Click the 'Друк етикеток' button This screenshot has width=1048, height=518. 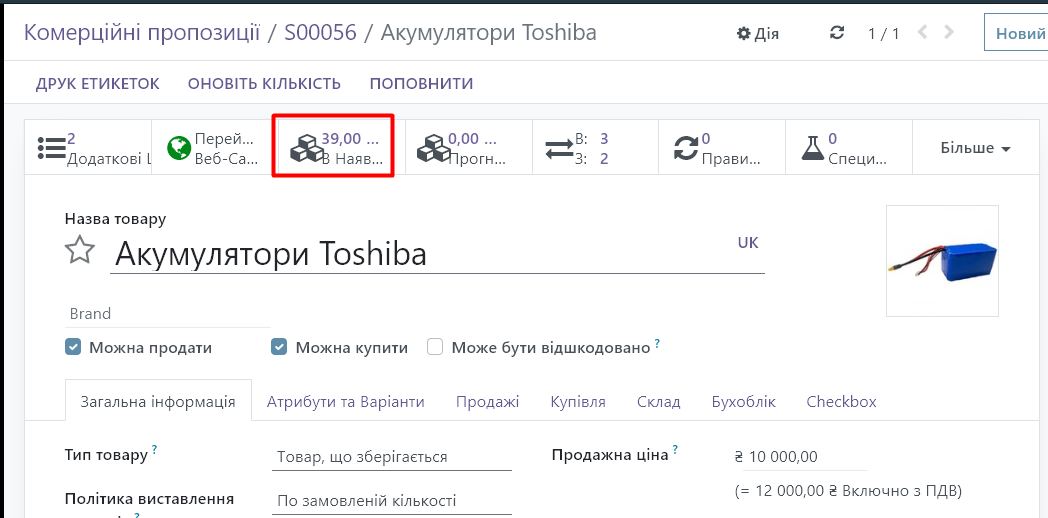coord(98,83)
